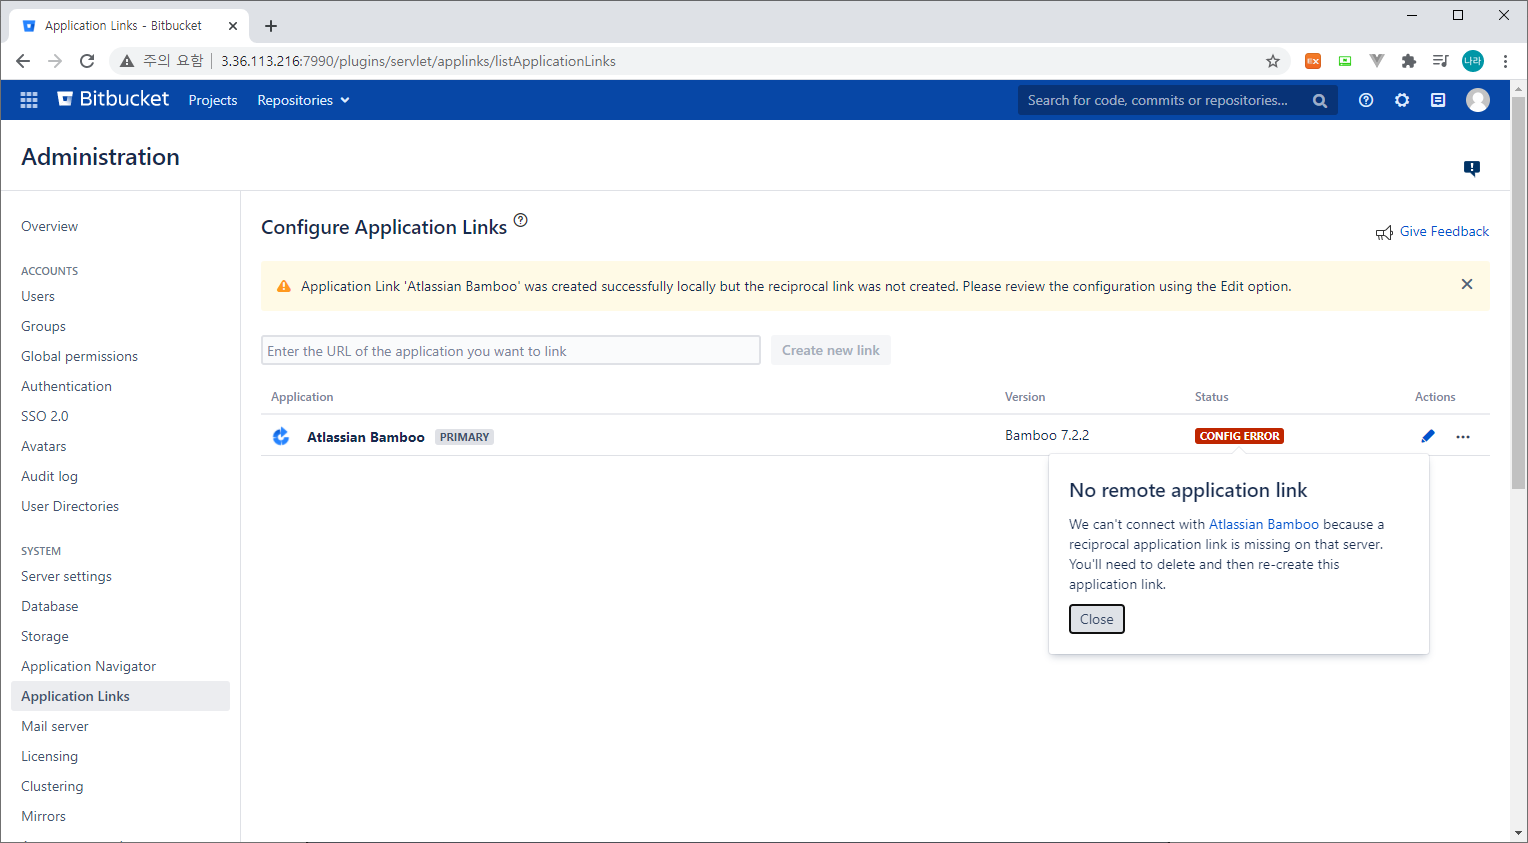
Task: Open Authentication settings
Action: (66, 386)
